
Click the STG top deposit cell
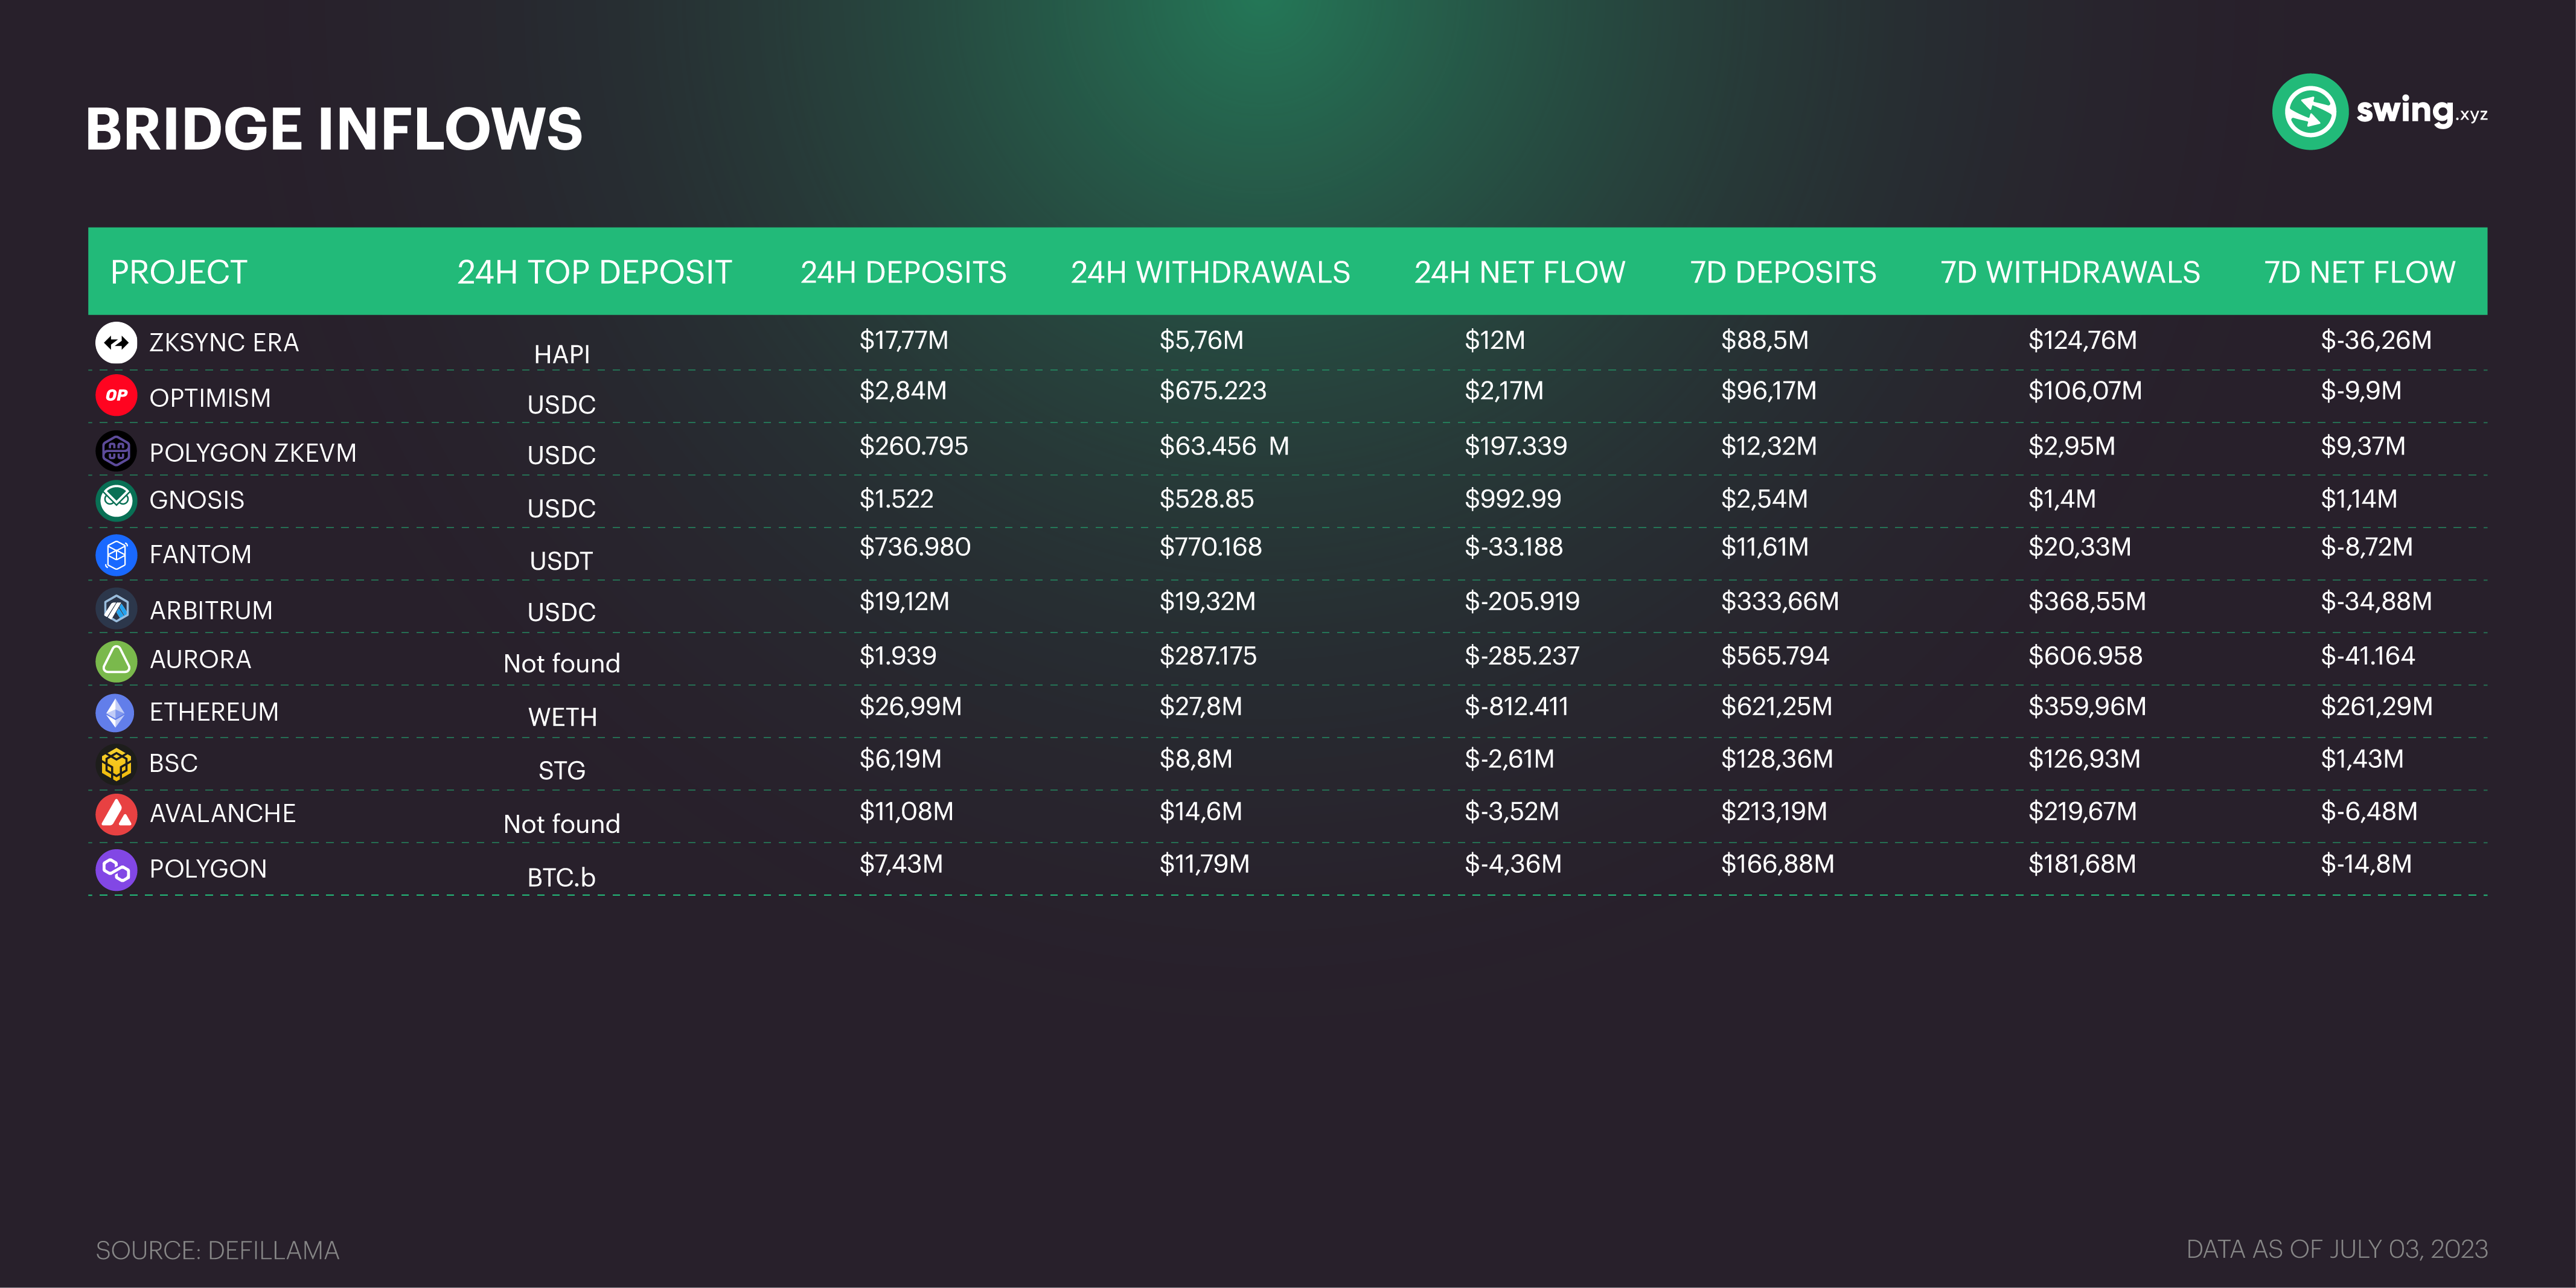pyautogui.click(x=562, y=771)
